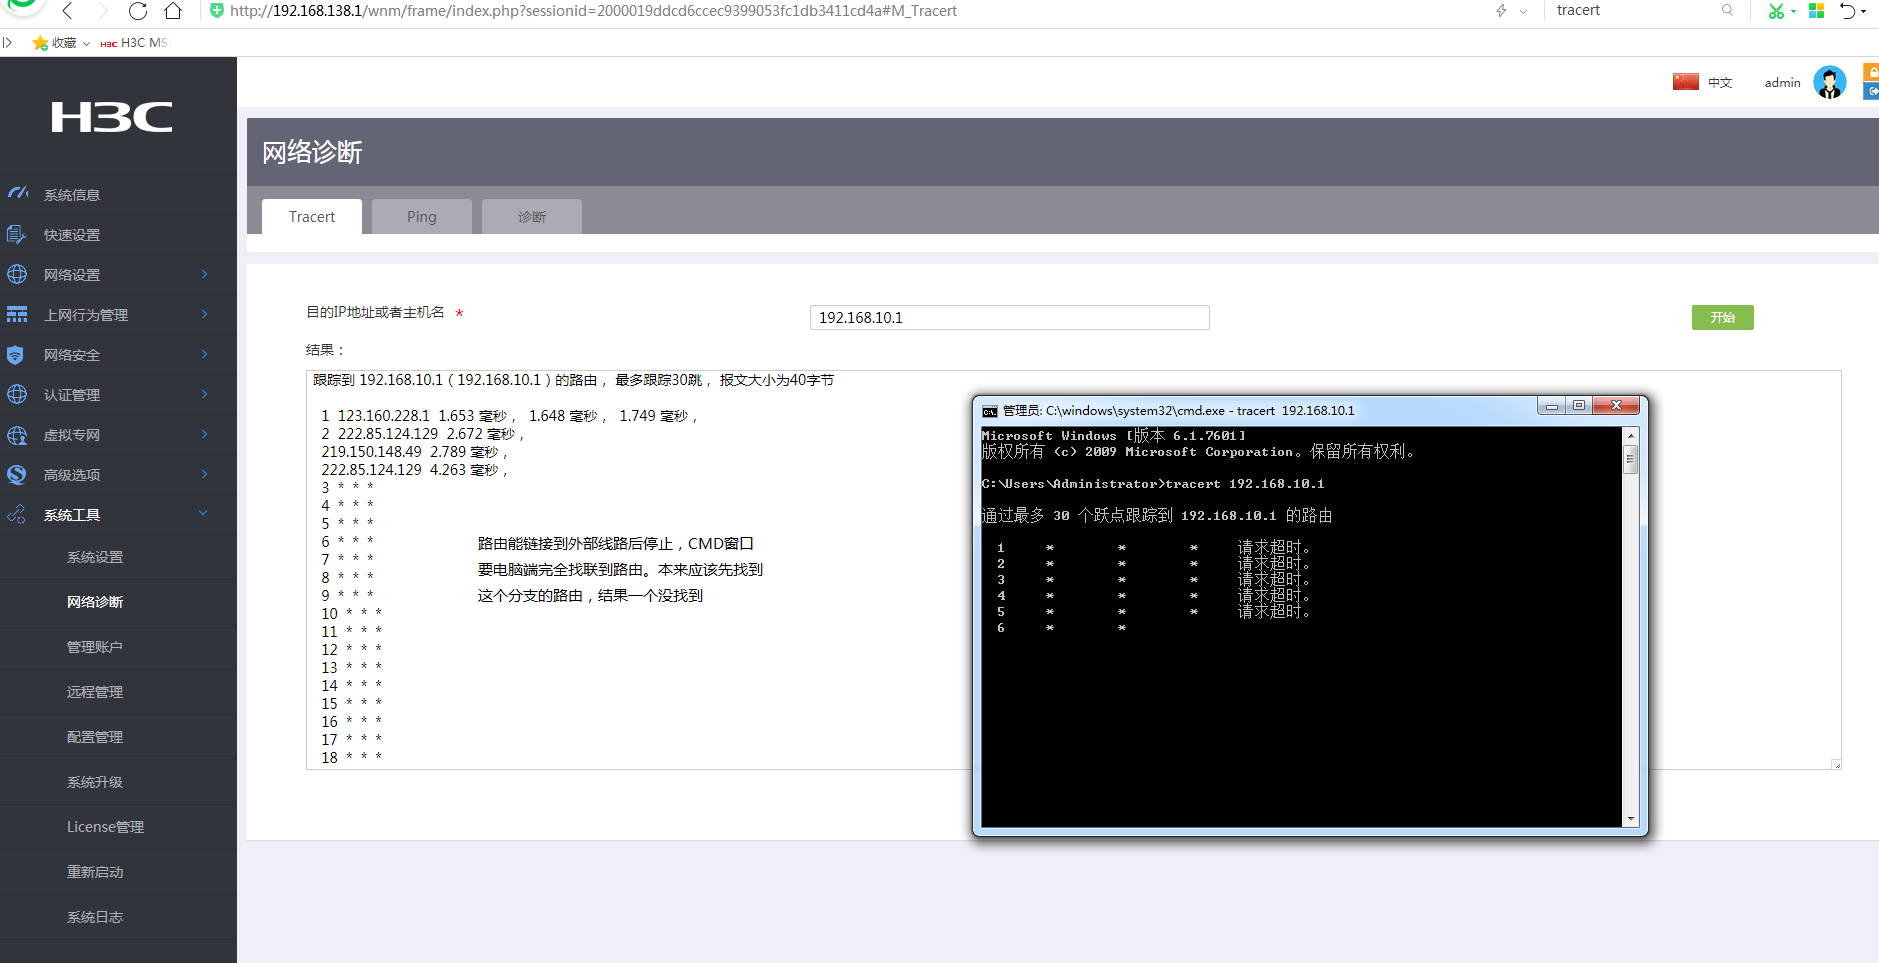The width and height of the screenshot is (1879, 963).
Task: Open 系统升级 in the sidebar submenu
Action: pyautogui.click(x=95, y=782)
